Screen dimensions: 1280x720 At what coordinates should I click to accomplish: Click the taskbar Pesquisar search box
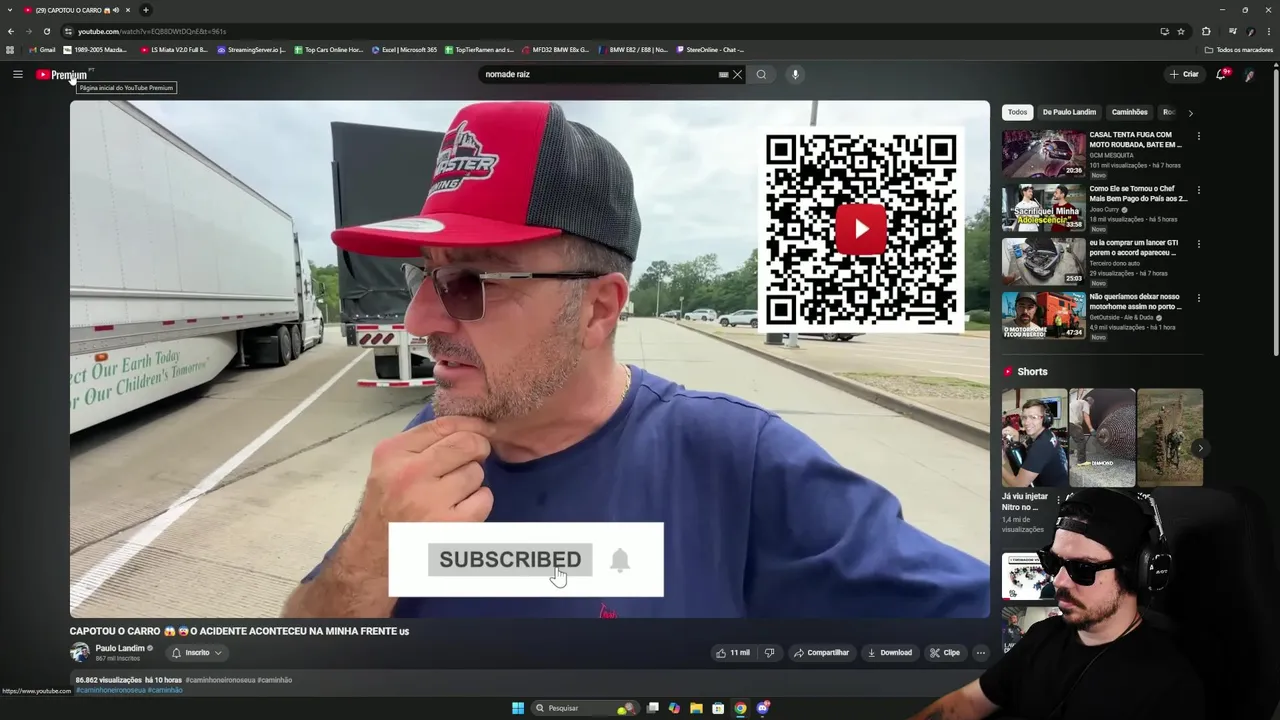tap(585, 708)
